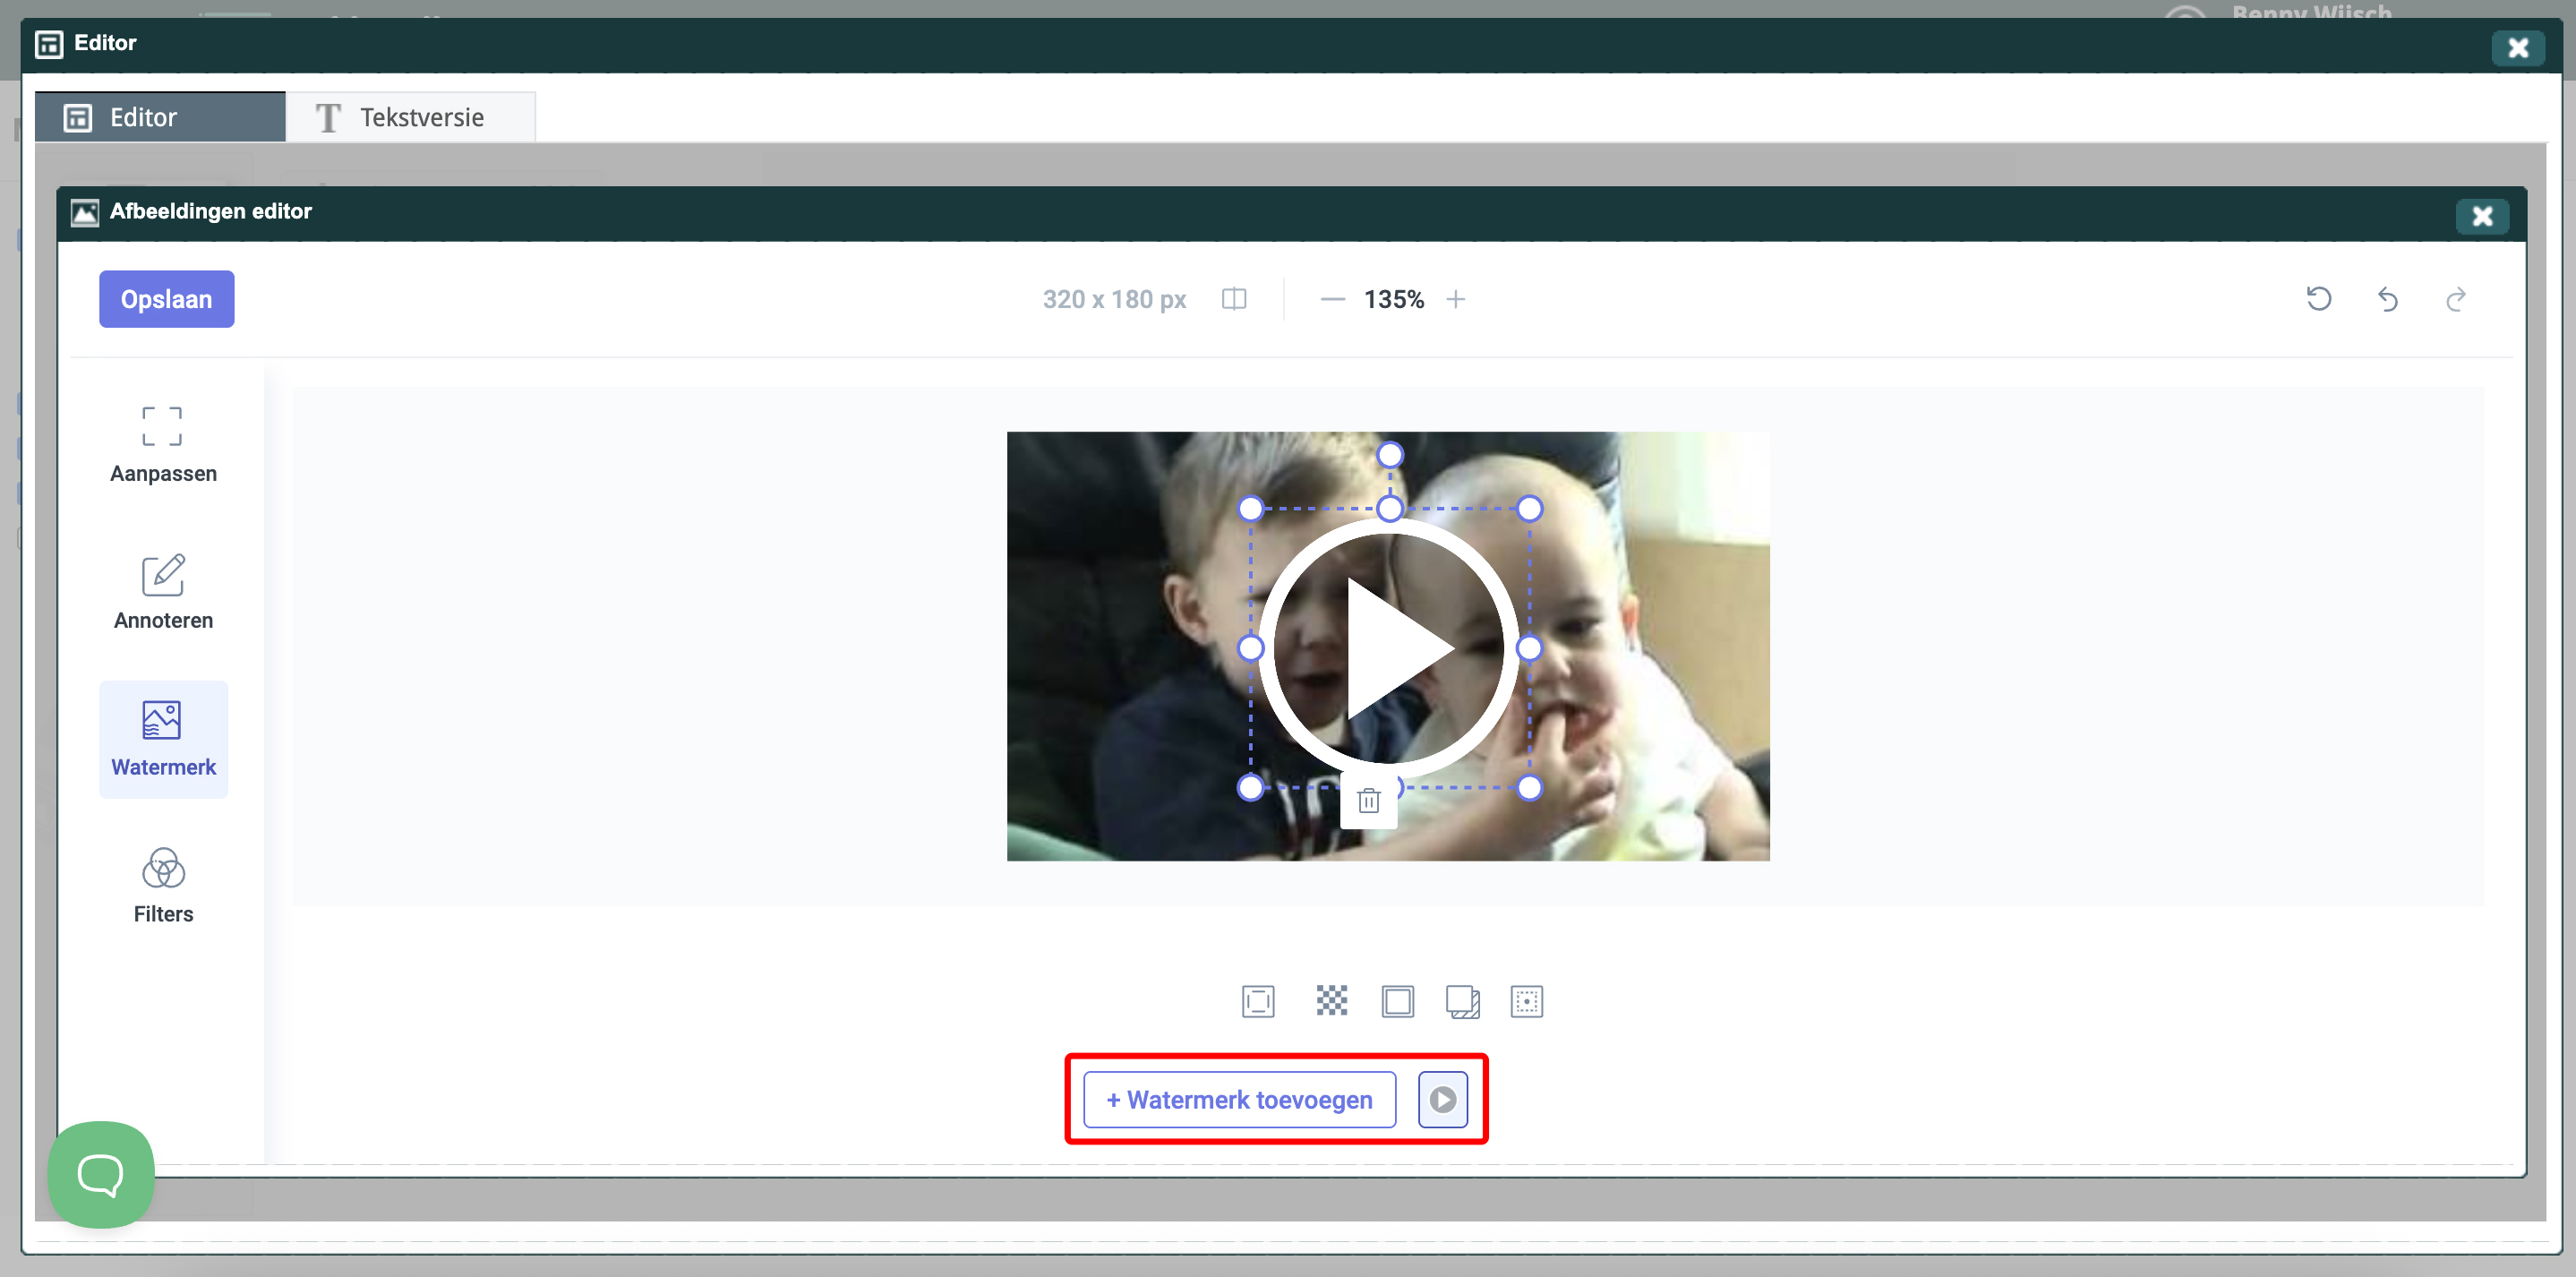Click the double-bordered square stroke icon
This screenshot has height=1277, width=2576.
click(1397, 1000)
